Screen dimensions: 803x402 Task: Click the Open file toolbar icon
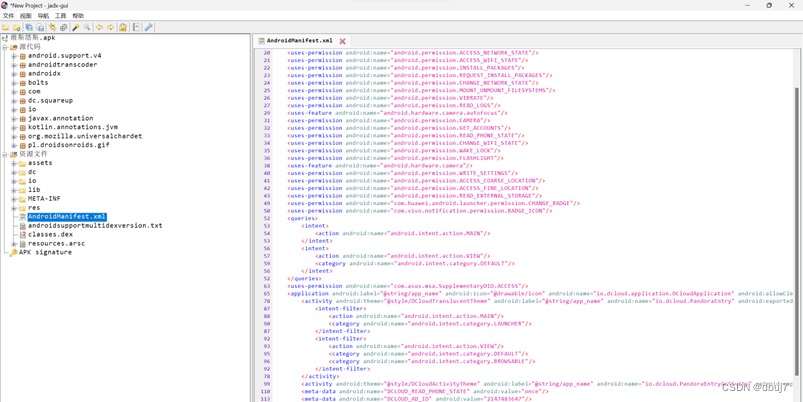pos(6,27)
